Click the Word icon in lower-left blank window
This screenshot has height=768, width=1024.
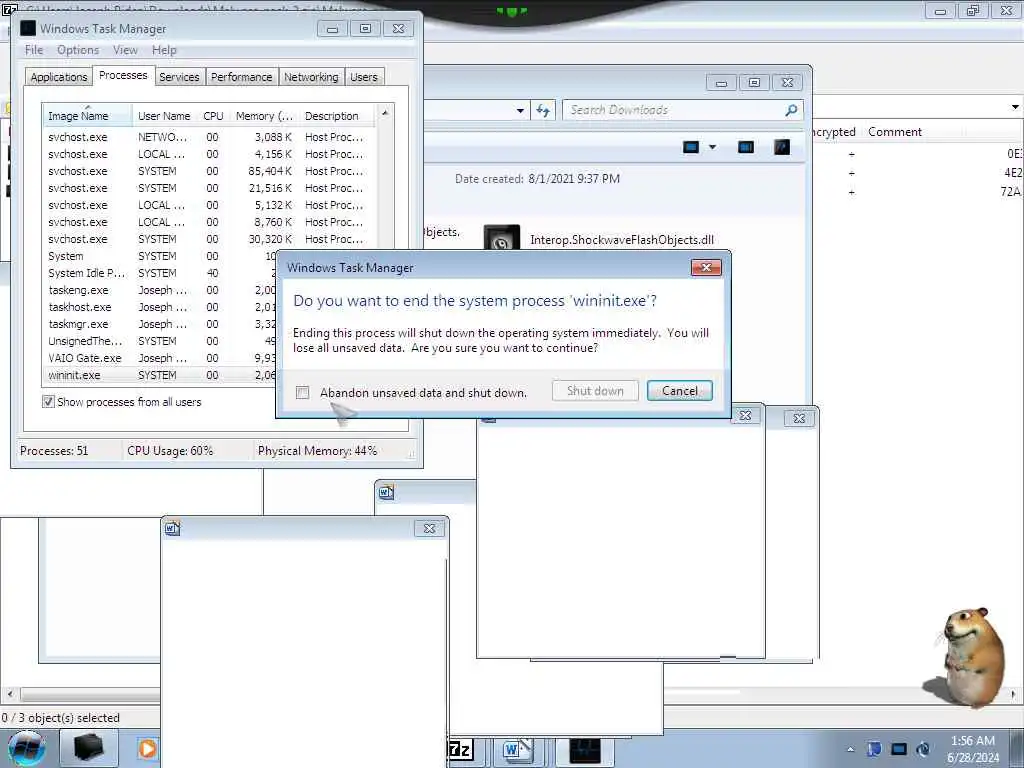click(172, 528)
